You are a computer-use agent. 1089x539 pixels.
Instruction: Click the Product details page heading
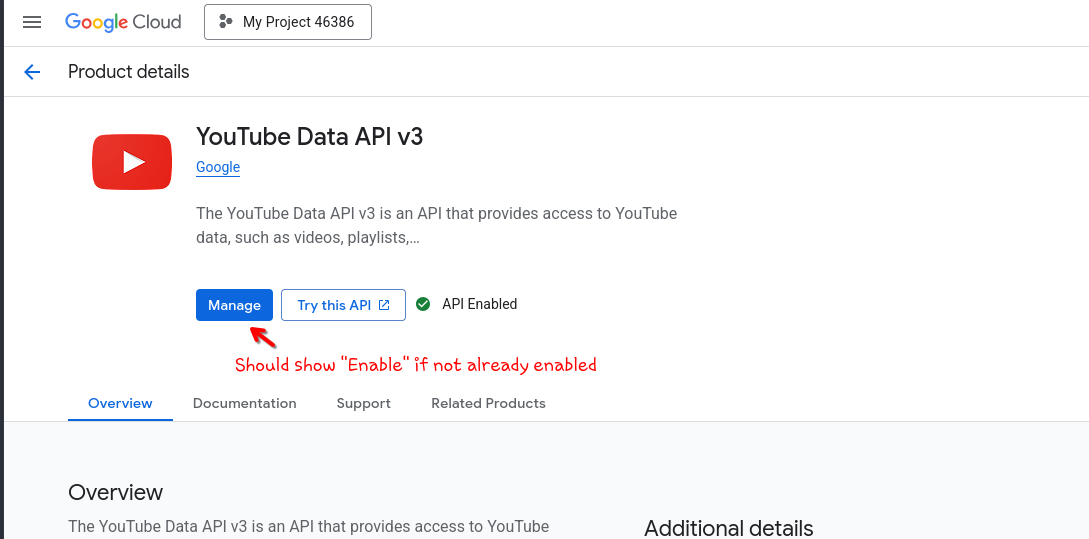pyautogui.click(x=129, y=72)
